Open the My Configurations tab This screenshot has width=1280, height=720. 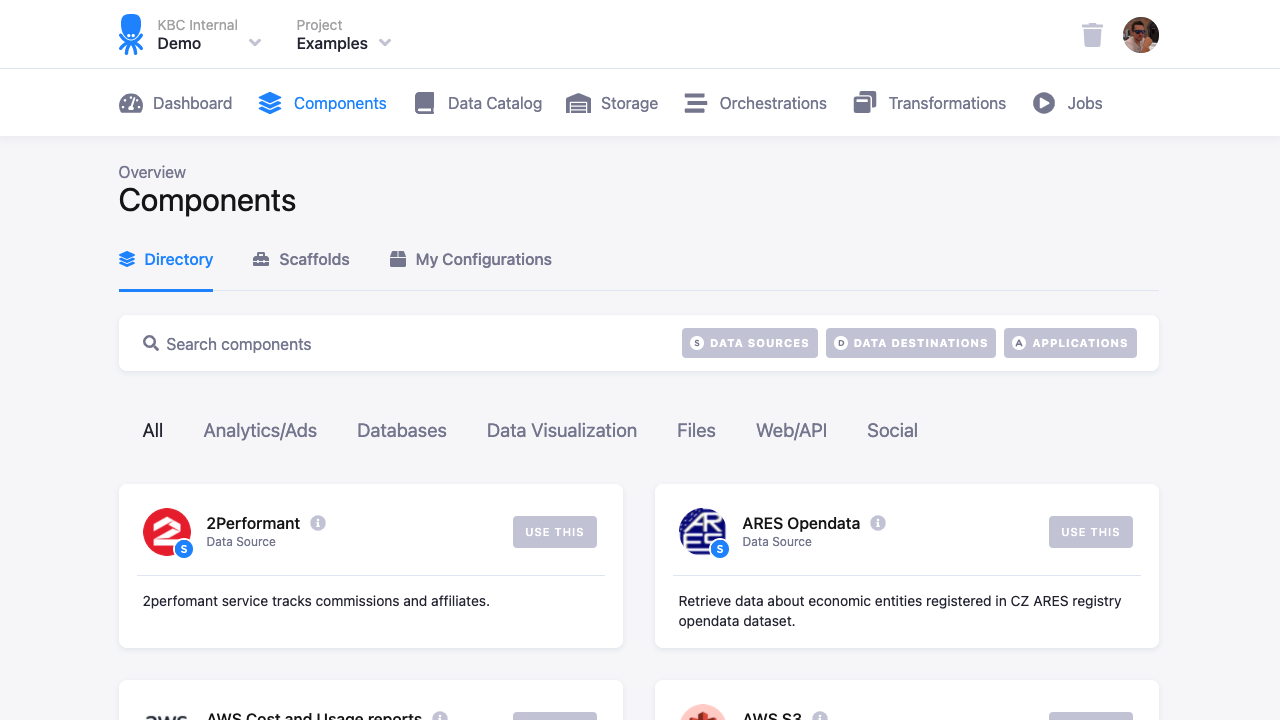click(470, 259)
